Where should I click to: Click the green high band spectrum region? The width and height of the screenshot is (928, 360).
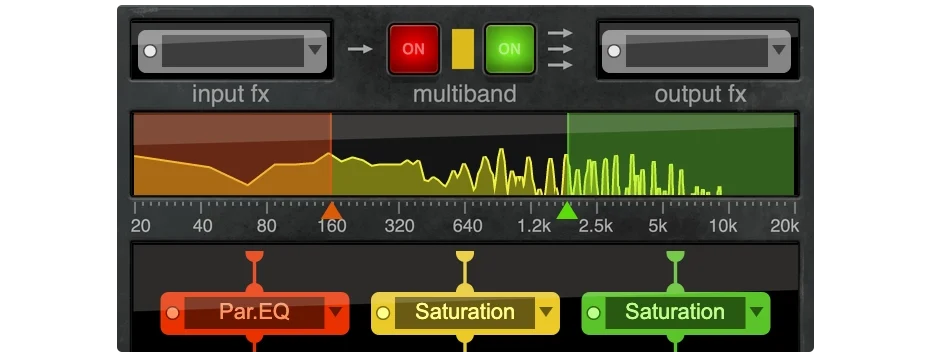coord(681,155)
